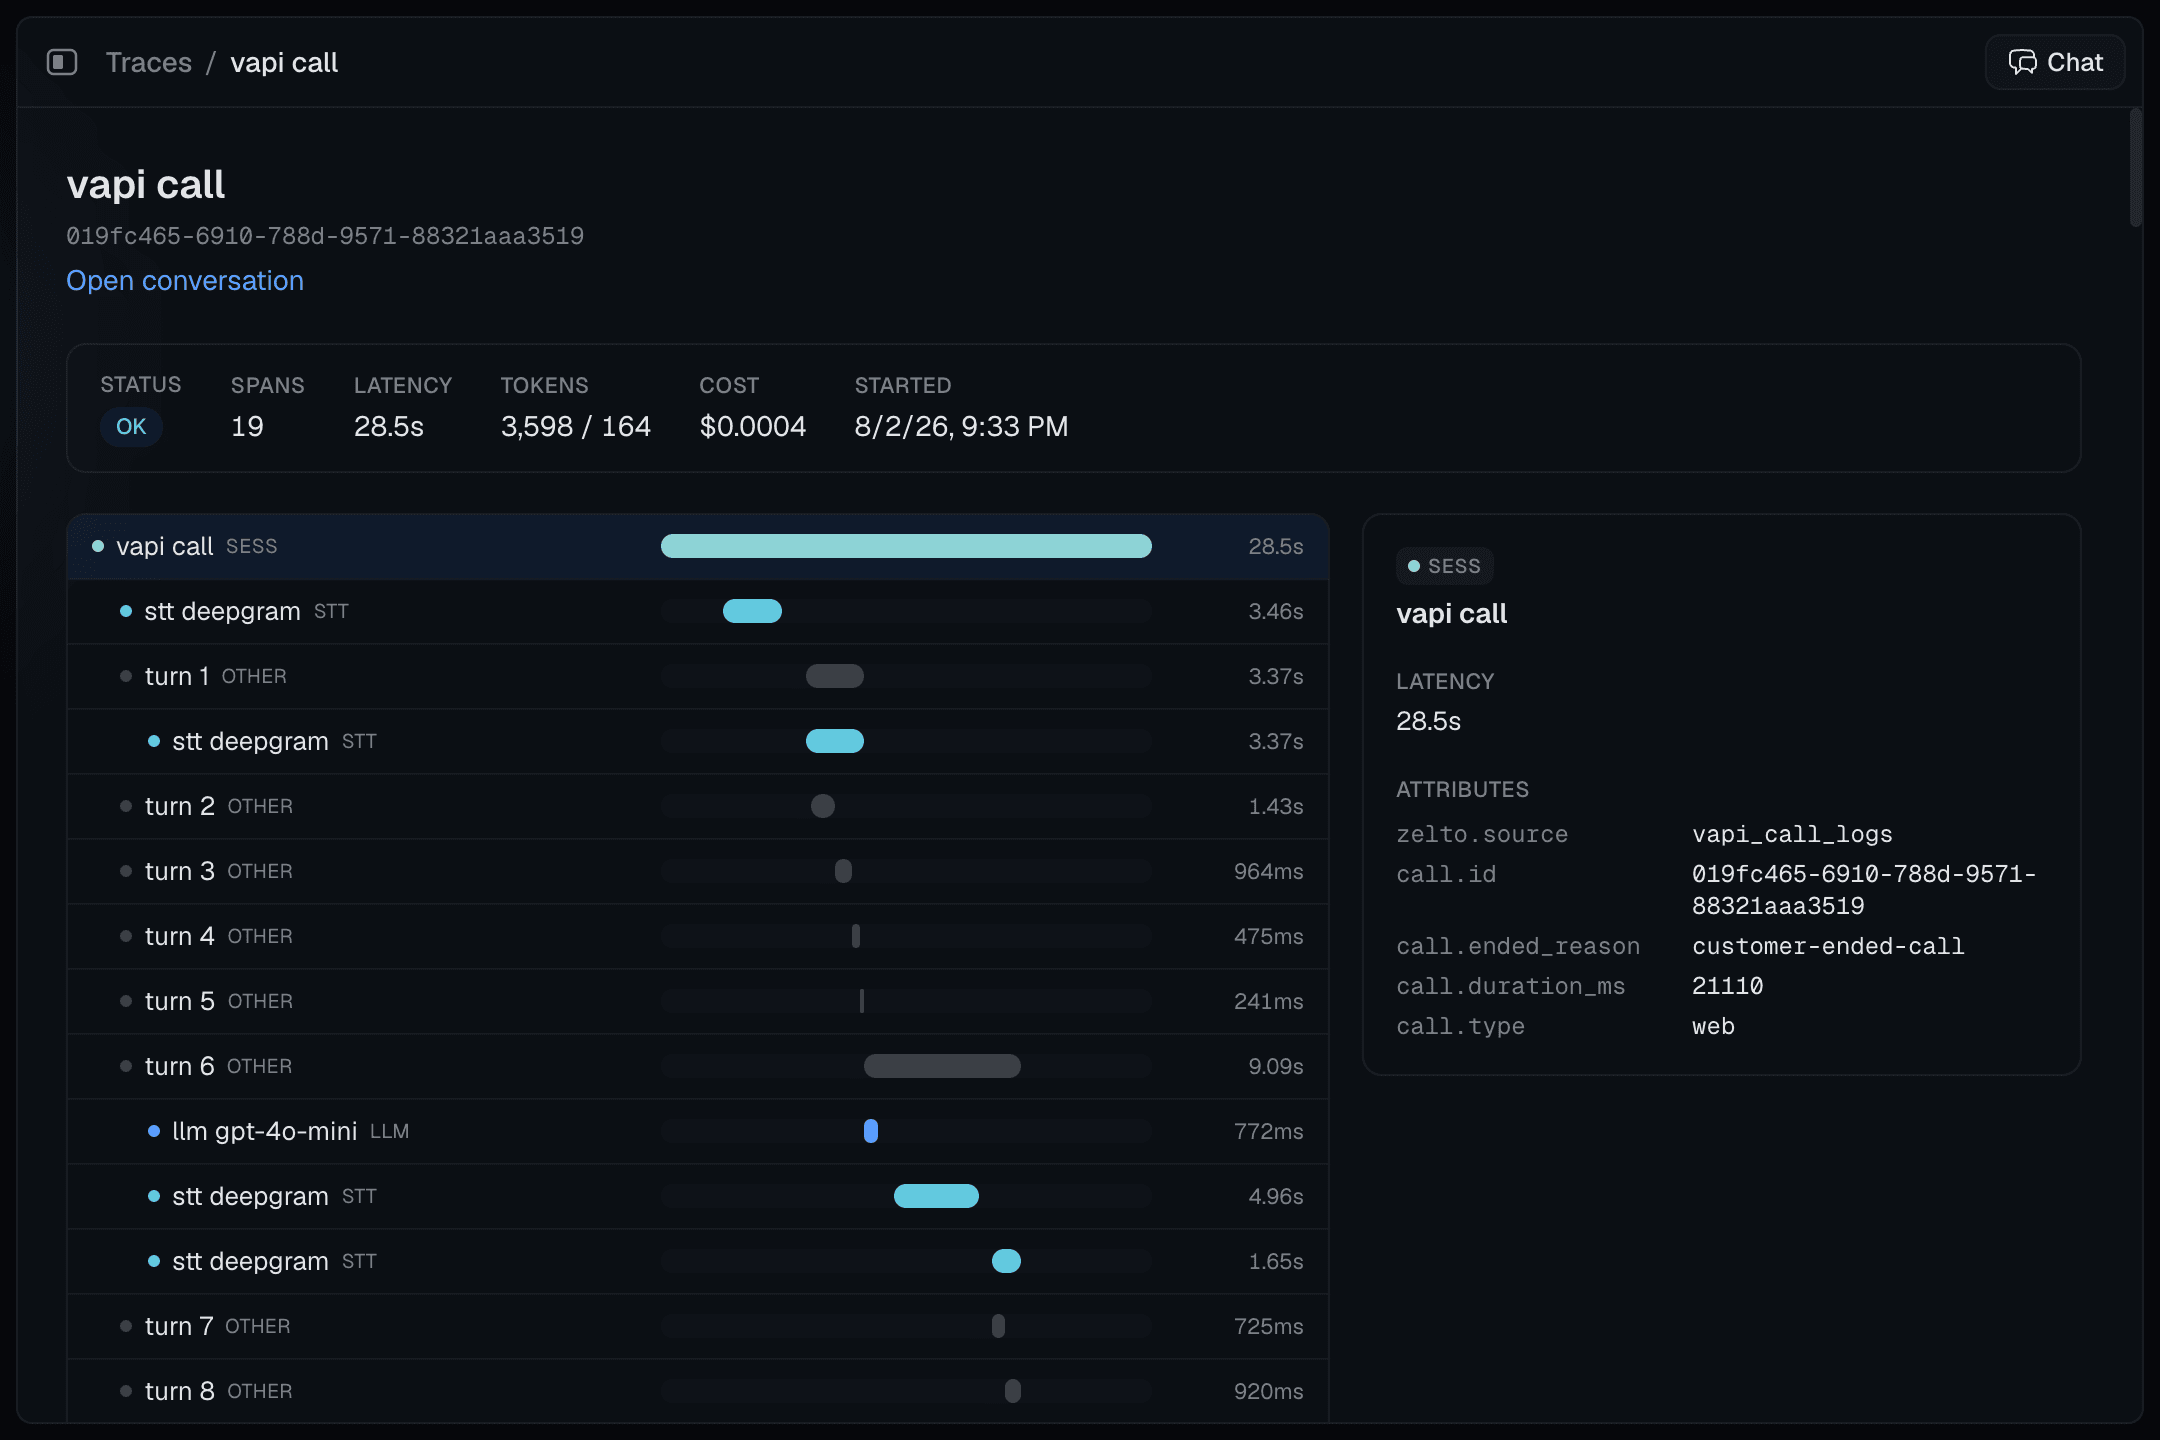Select the turn 1 span row
Image resolution: width=2160 pixels, height=1440 pixels.
tap(698, 676)
